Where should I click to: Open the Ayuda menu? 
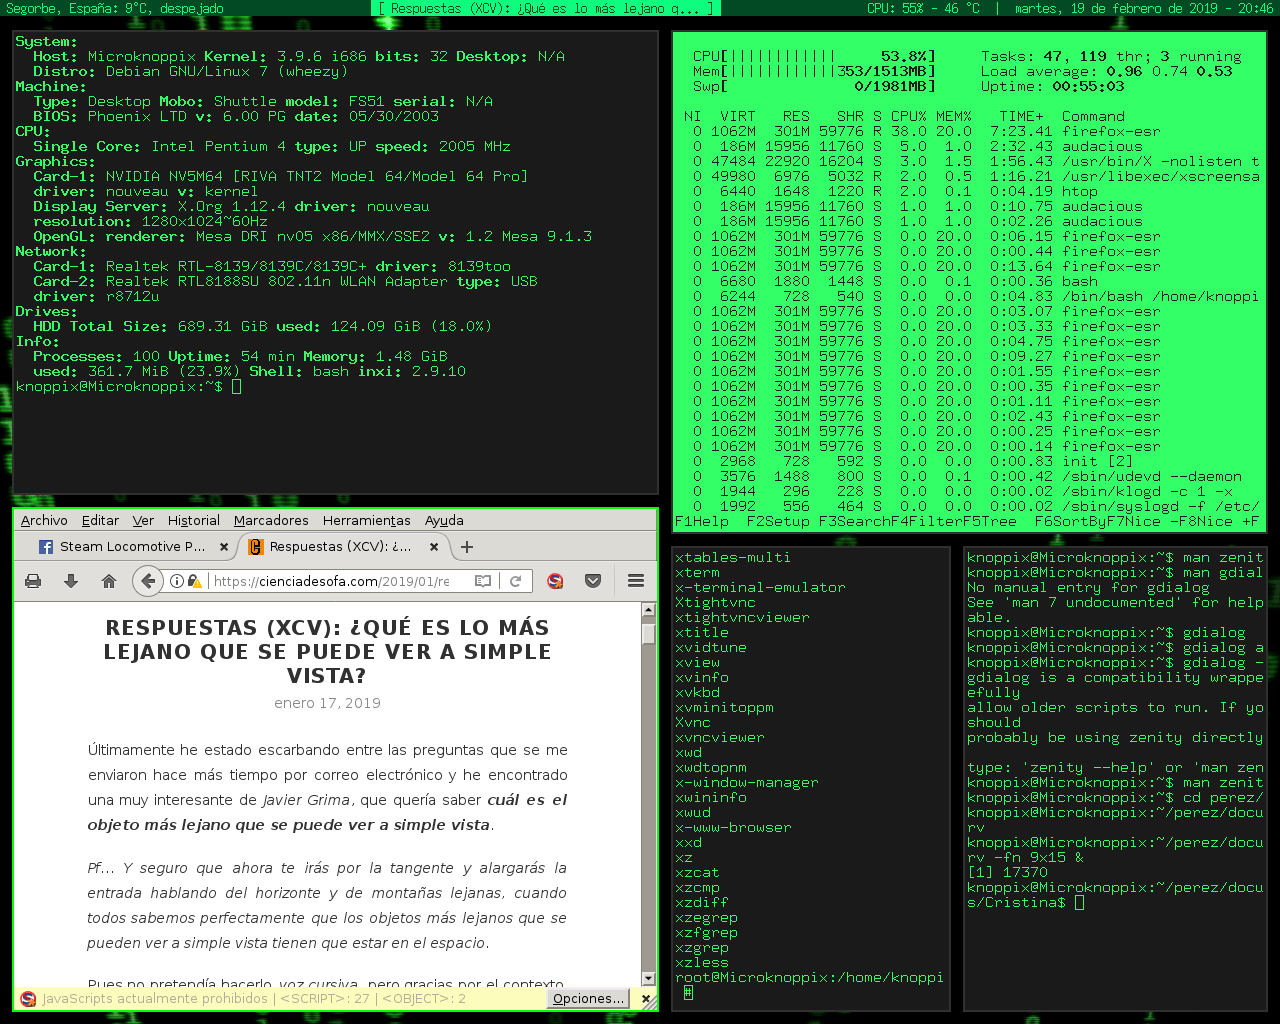click(444, 520)
